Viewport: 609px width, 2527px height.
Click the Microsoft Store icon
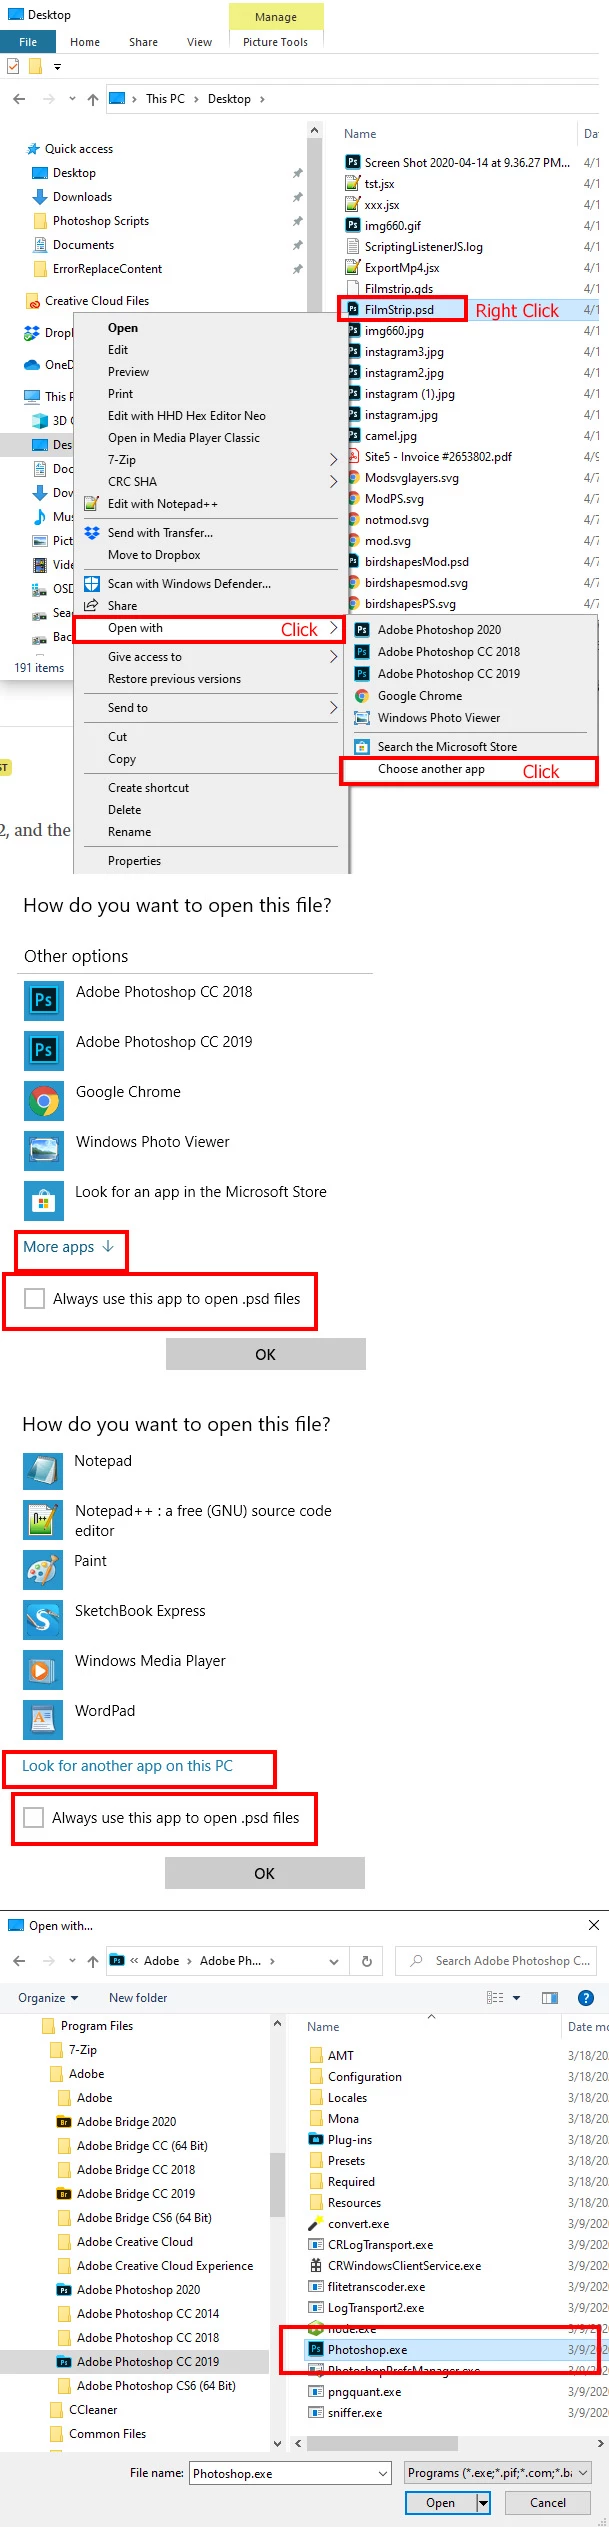click(44, 1200)
